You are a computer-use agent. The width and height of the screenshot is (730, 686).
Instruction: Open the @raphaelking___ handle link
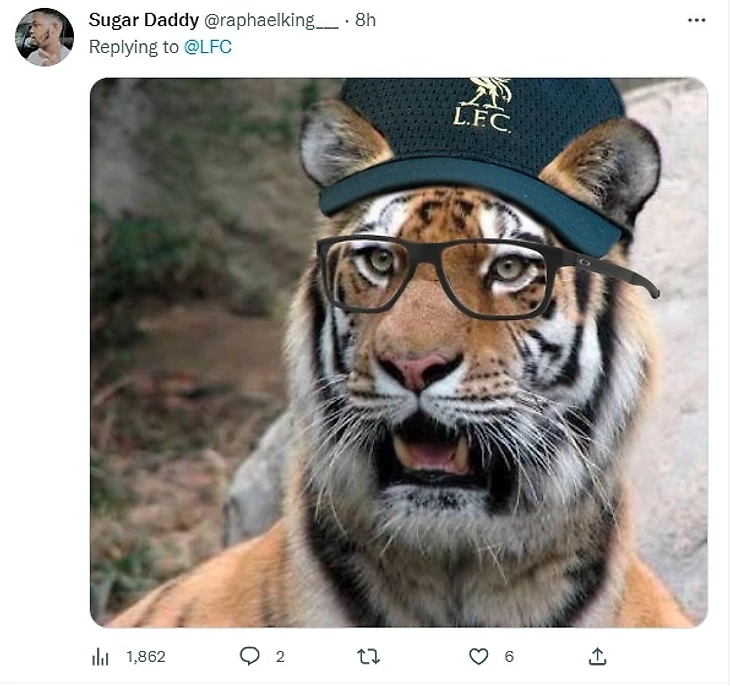click(271, 20)
